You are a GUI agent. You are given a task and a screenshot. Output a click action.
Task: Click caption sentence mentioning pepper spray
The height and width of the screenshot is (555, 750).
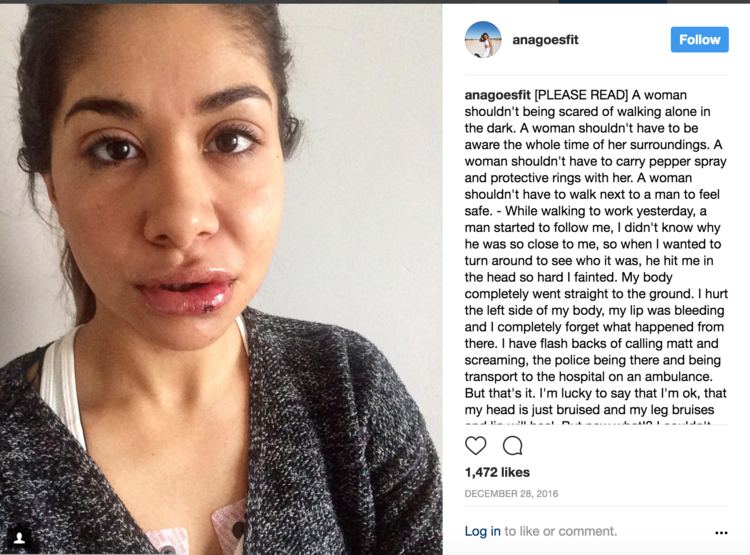click(x=596, y=161)
